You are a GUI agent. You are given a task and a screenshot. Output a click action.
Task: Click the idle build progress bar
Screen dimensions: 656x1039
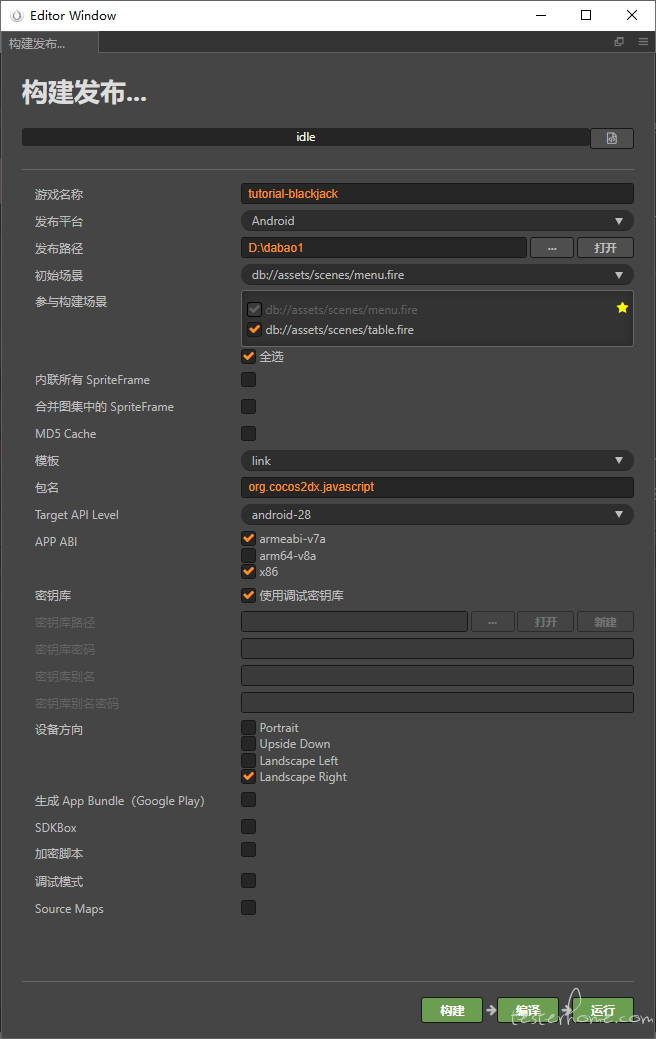point(305,137)
